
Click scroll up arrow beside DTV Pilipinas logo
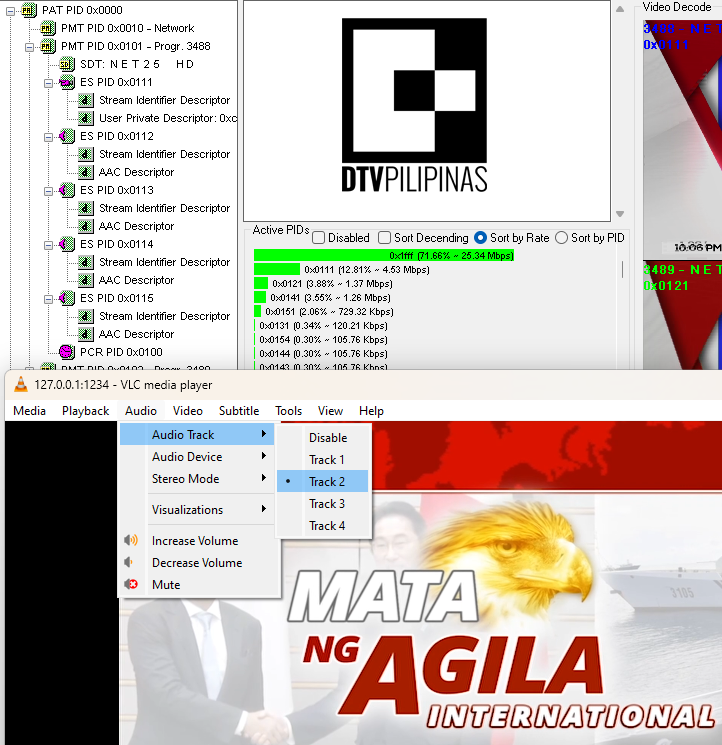point(620,9)
